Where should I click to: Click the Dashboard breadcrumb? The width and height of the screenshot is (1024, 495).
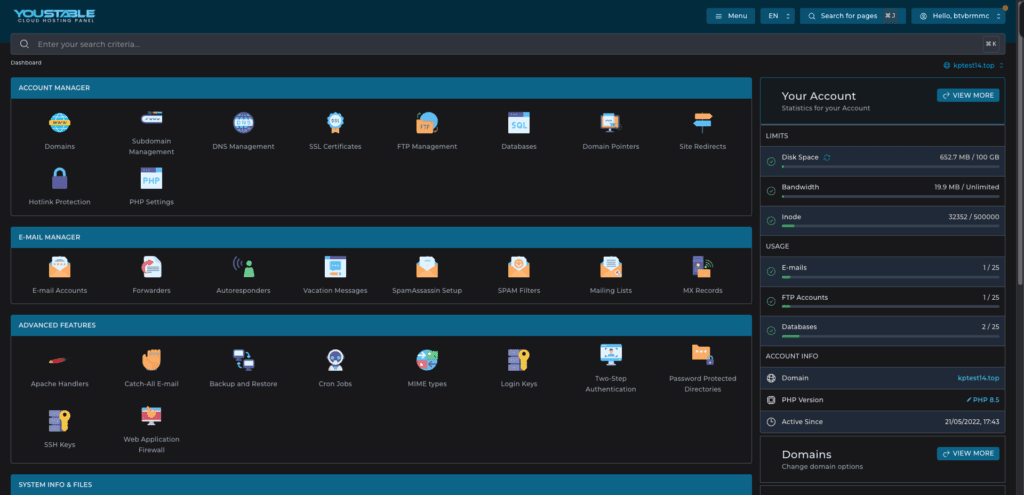[x=26, y=63]
